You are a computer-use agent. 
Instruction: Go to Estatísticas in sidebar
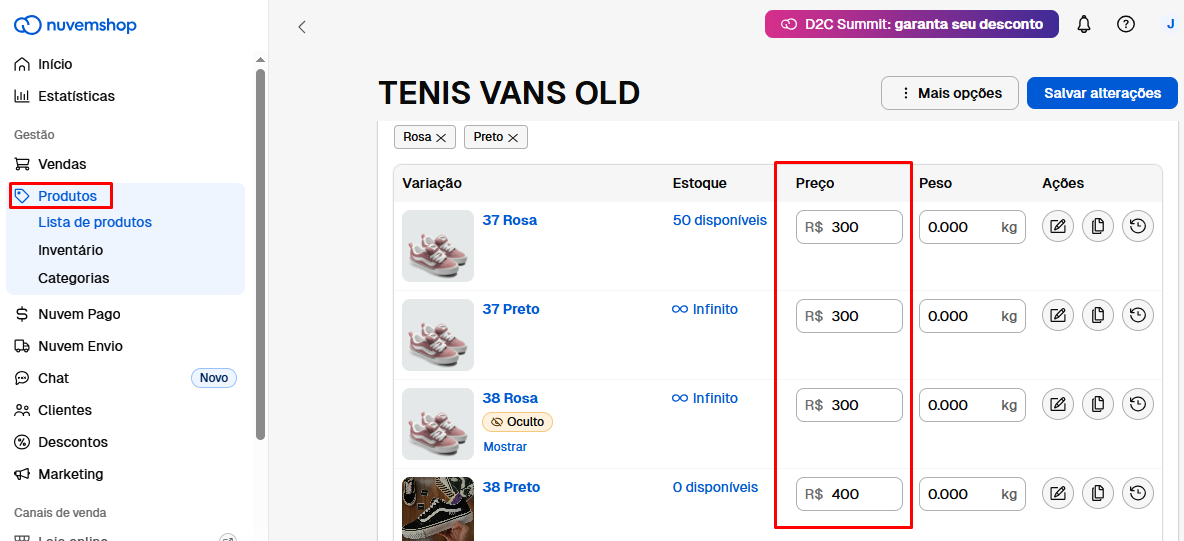pos(76,96)
